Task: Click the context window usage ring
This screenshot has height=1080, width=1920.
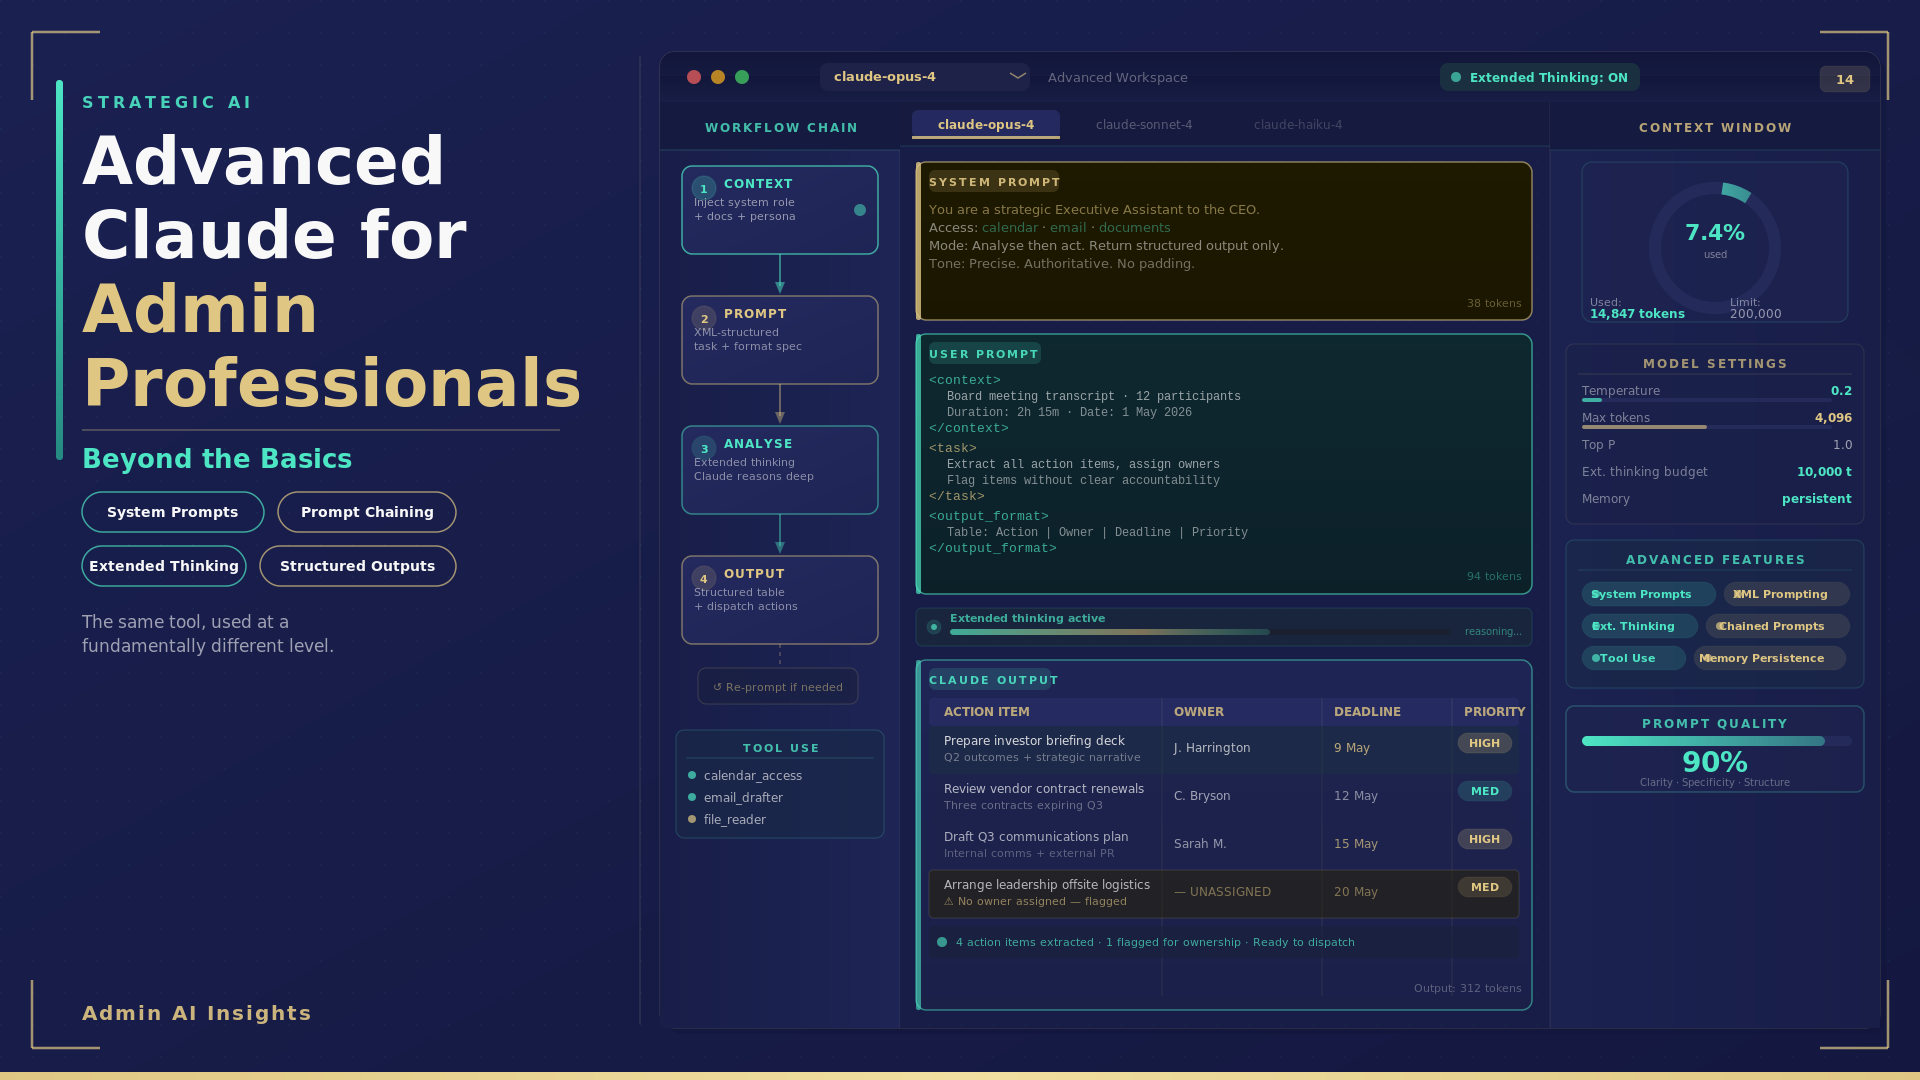Action: point(1715,248)
